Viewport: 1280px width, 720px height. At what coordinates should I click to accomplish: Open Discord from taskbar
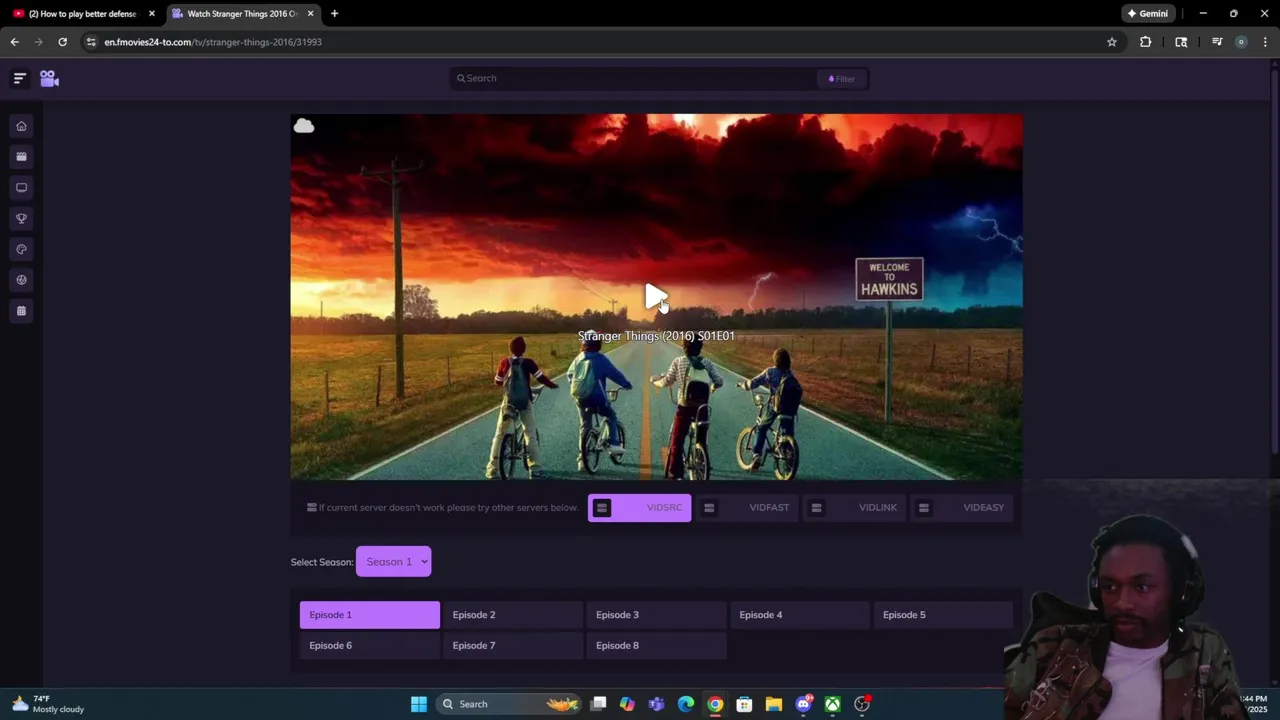803,704
